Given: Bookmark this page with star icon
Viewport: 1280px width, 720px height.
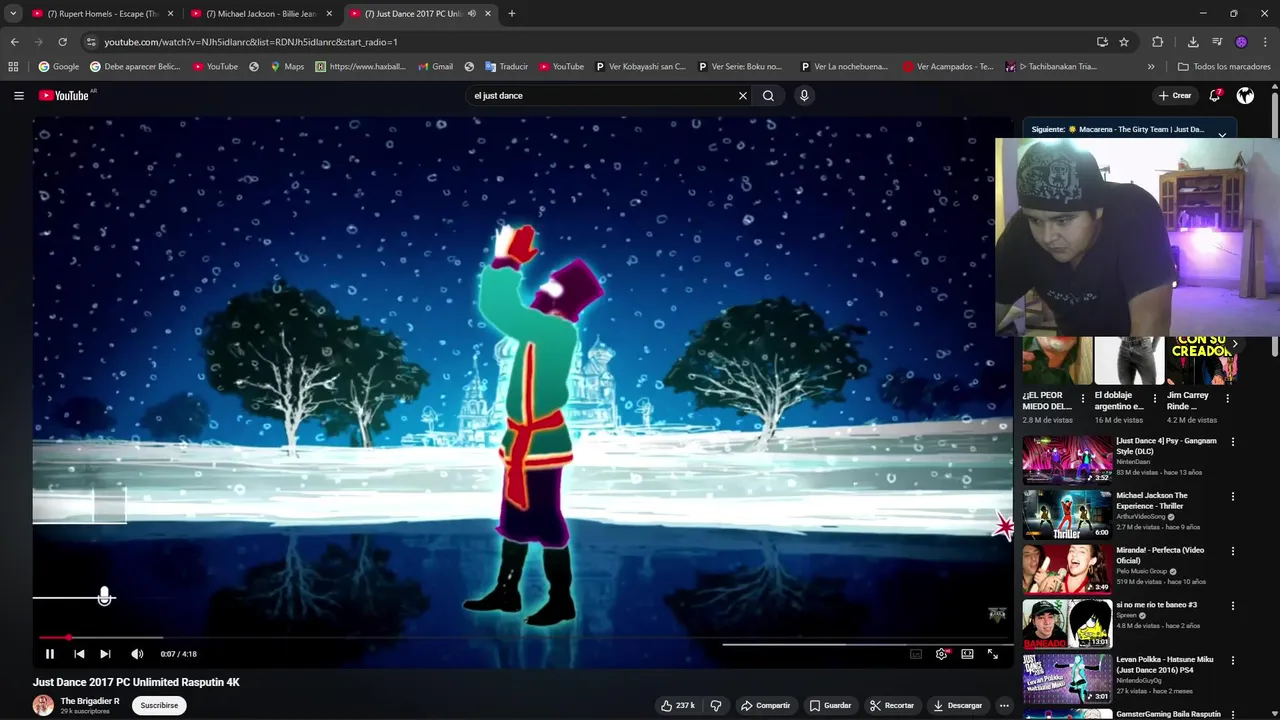Looking at the screenshot, I should [1124, 42].
